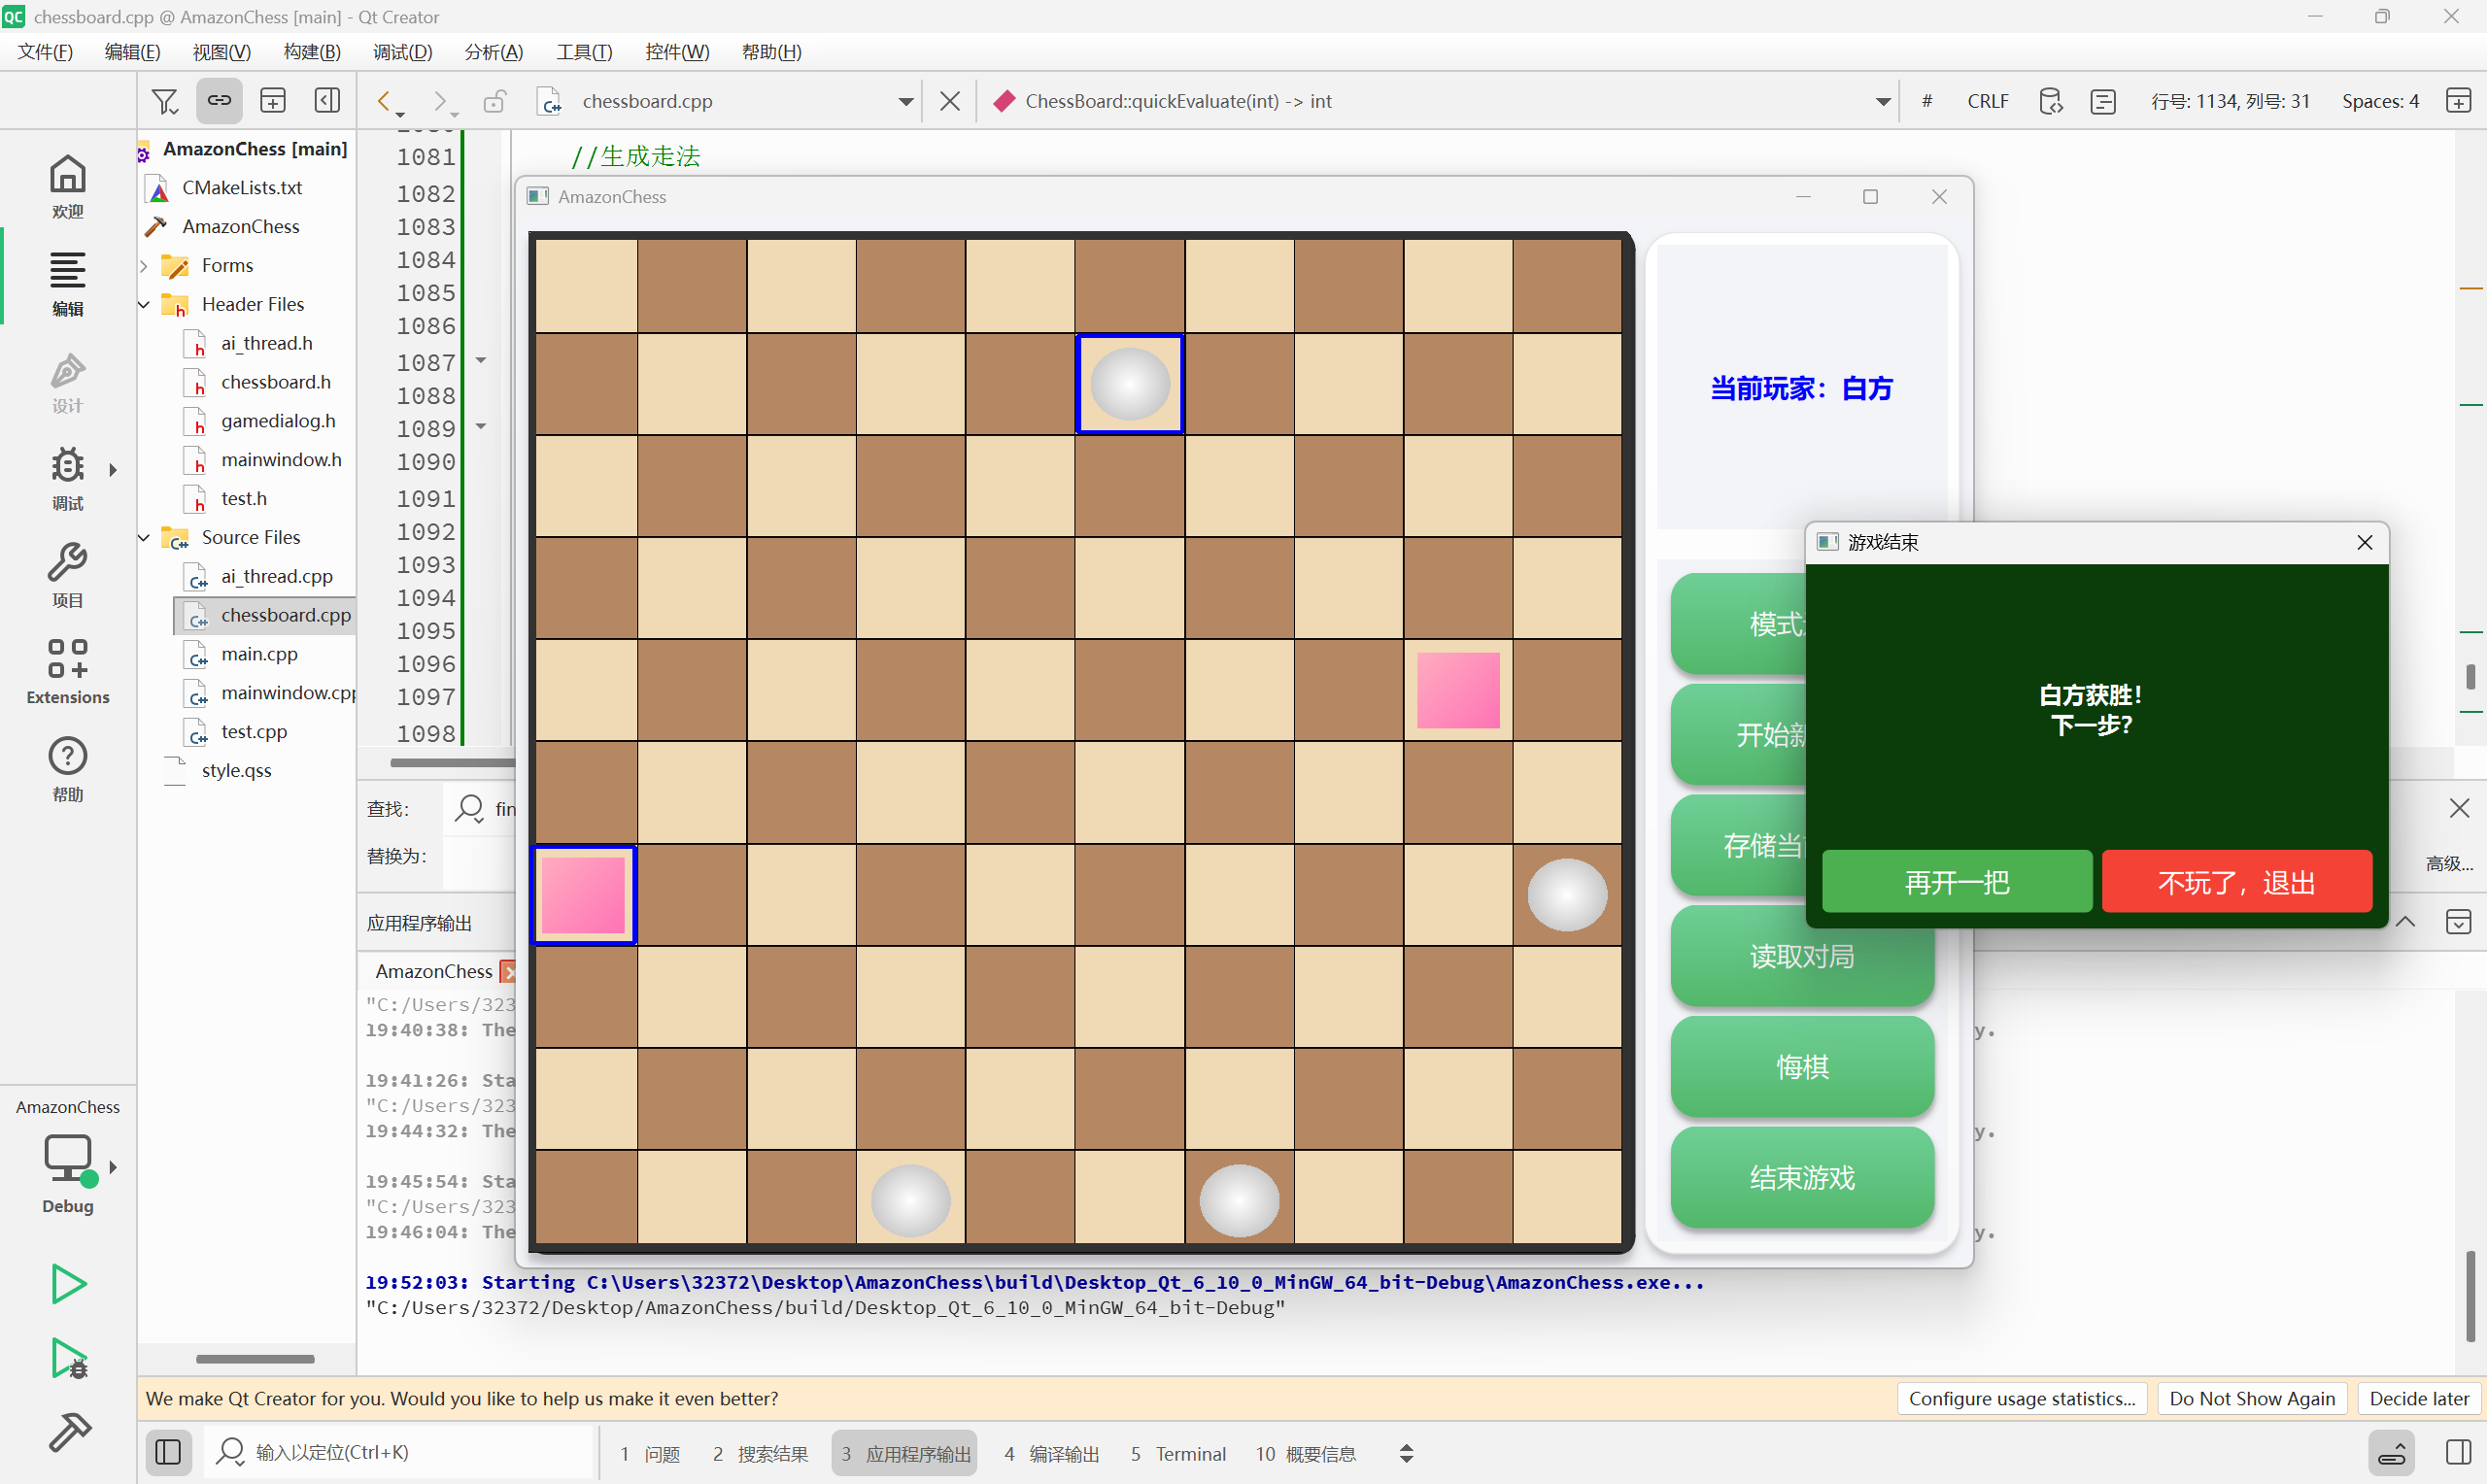
Task: Click the green 再开一把 button
Action: pos(1956,882)
